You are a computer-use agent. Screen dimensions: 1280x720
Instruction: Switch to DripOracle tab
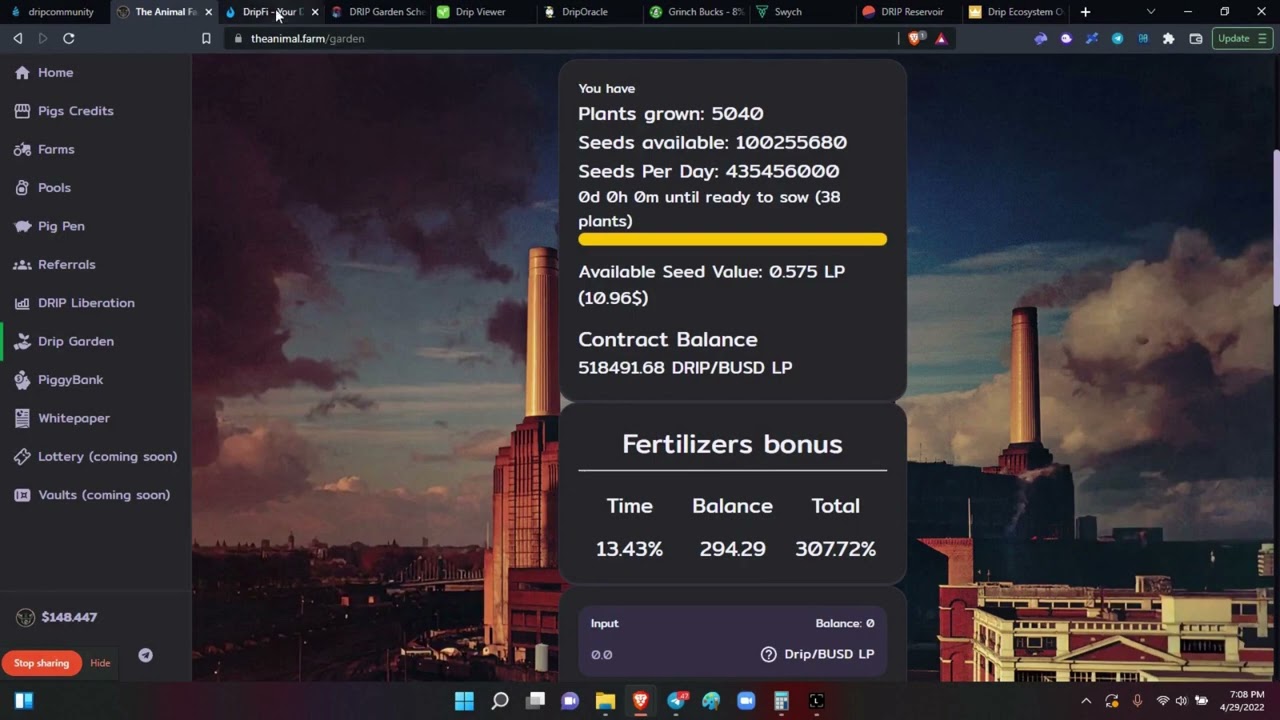click(590, 12)
